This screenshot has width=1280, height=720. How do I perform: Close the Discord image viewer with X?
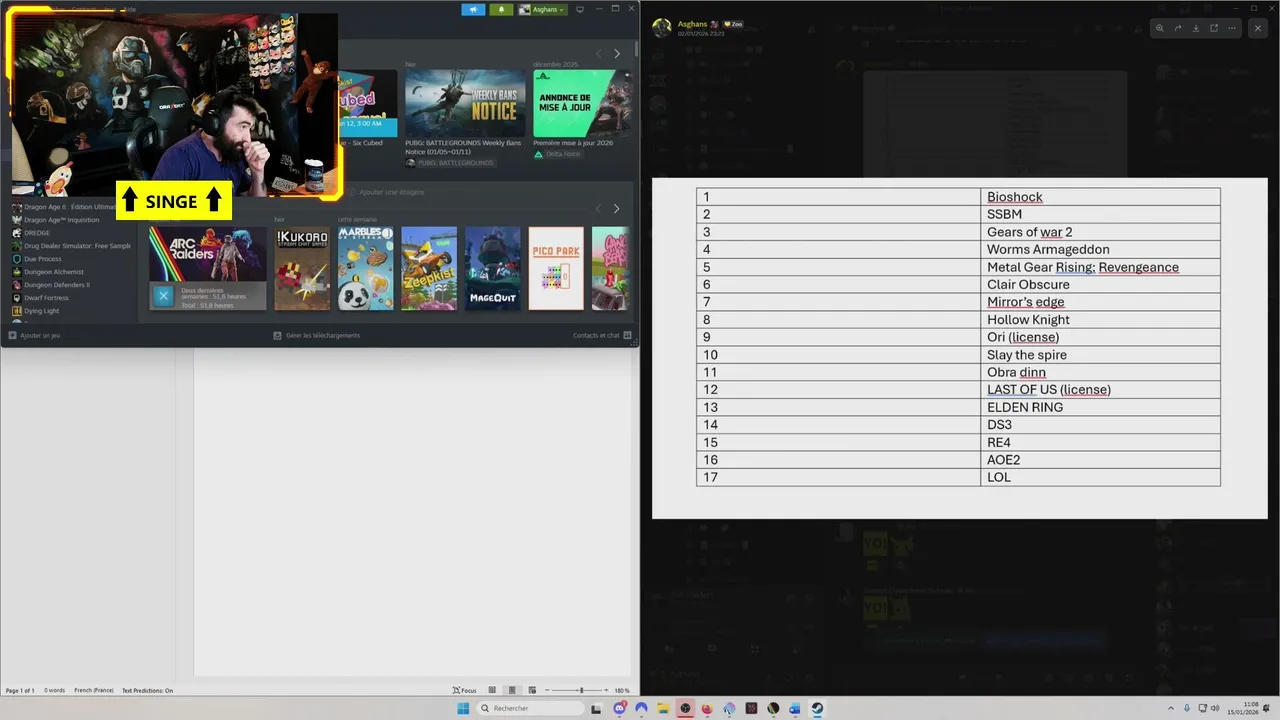1258,28
